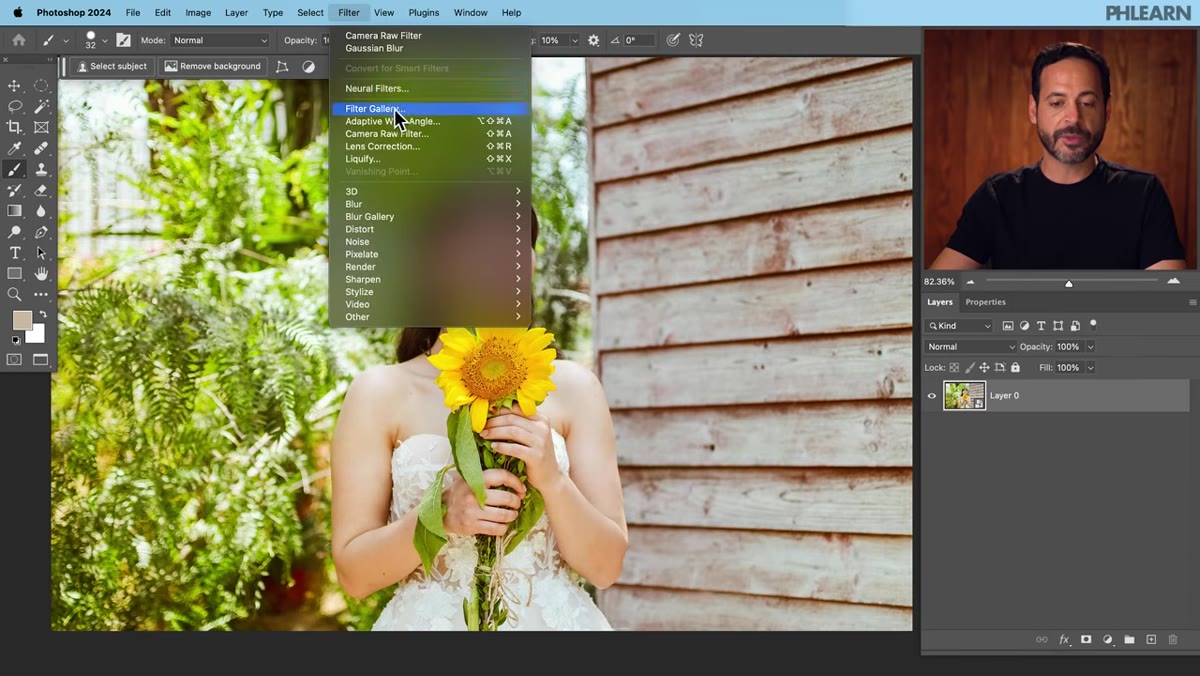Select the Crop tool
The image size is (1200, 676).
(15, 127)
